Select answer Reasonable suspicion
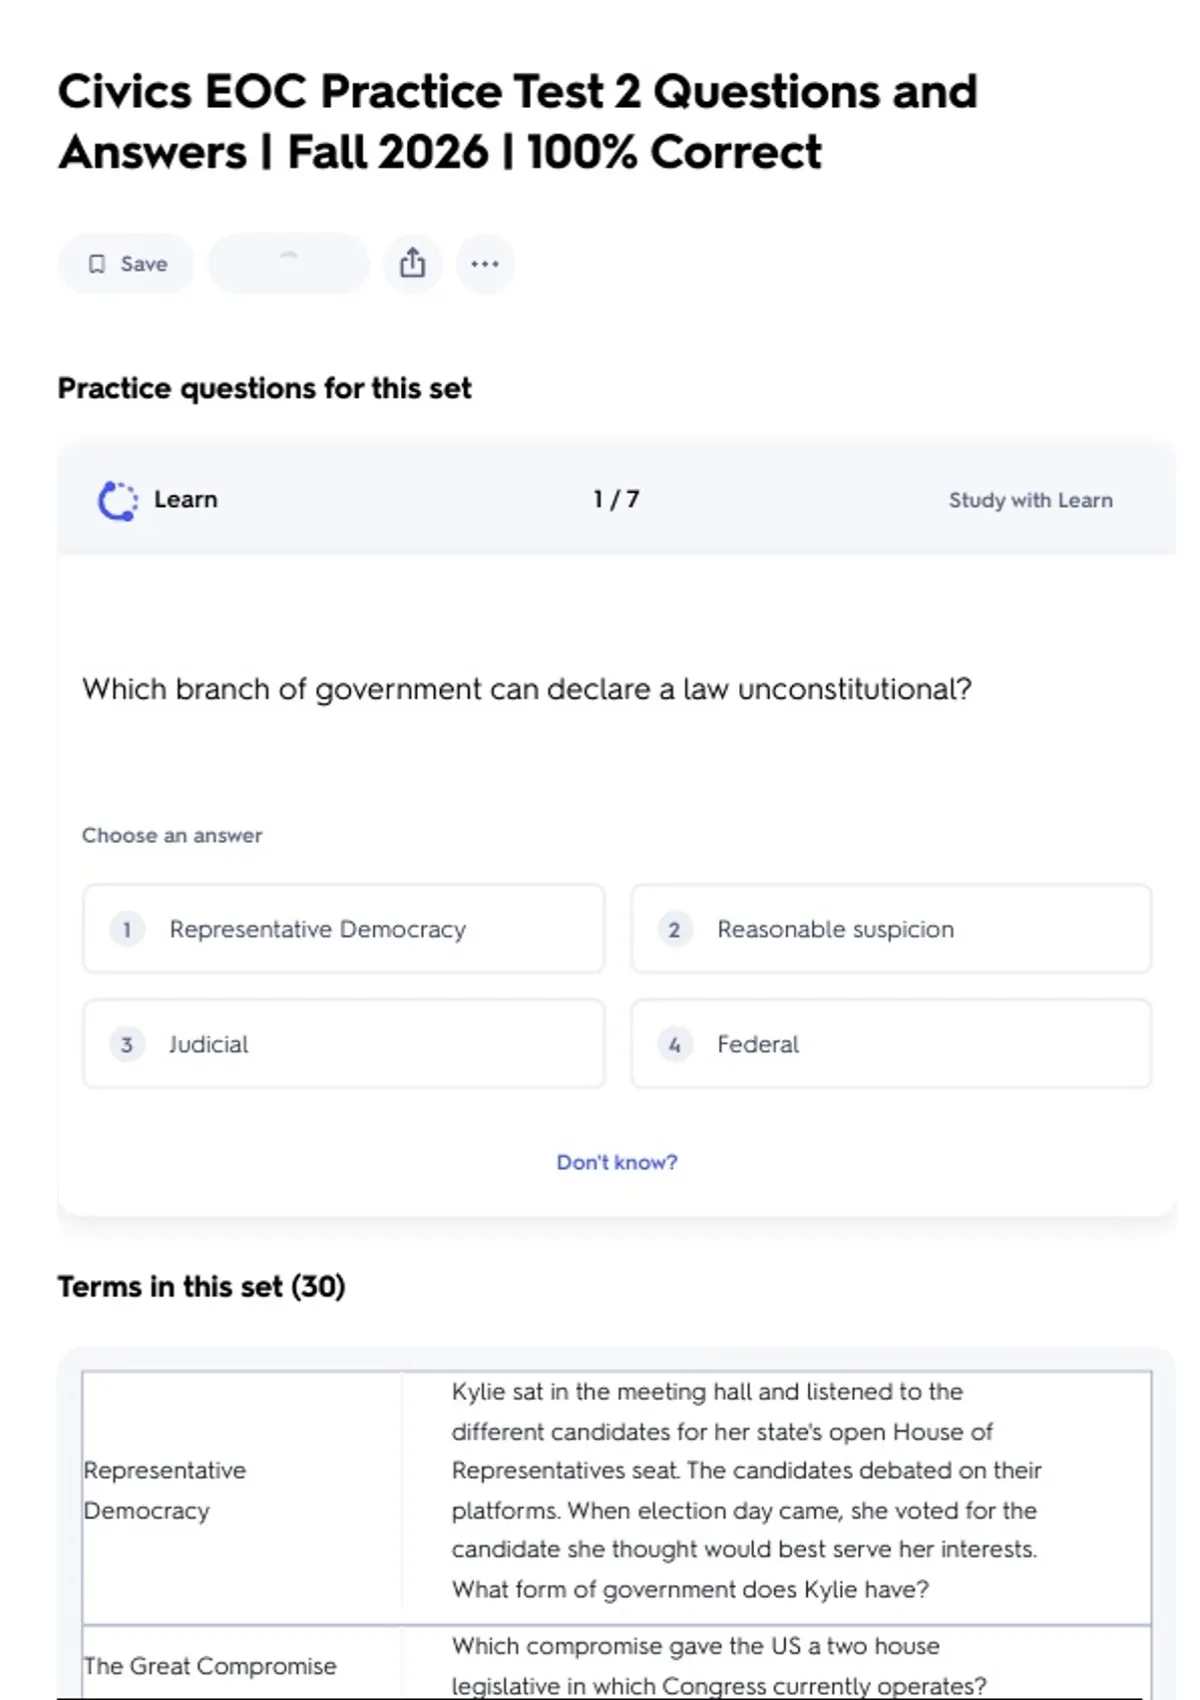This screenshot has height=1700, width=1200. [890, 929]
